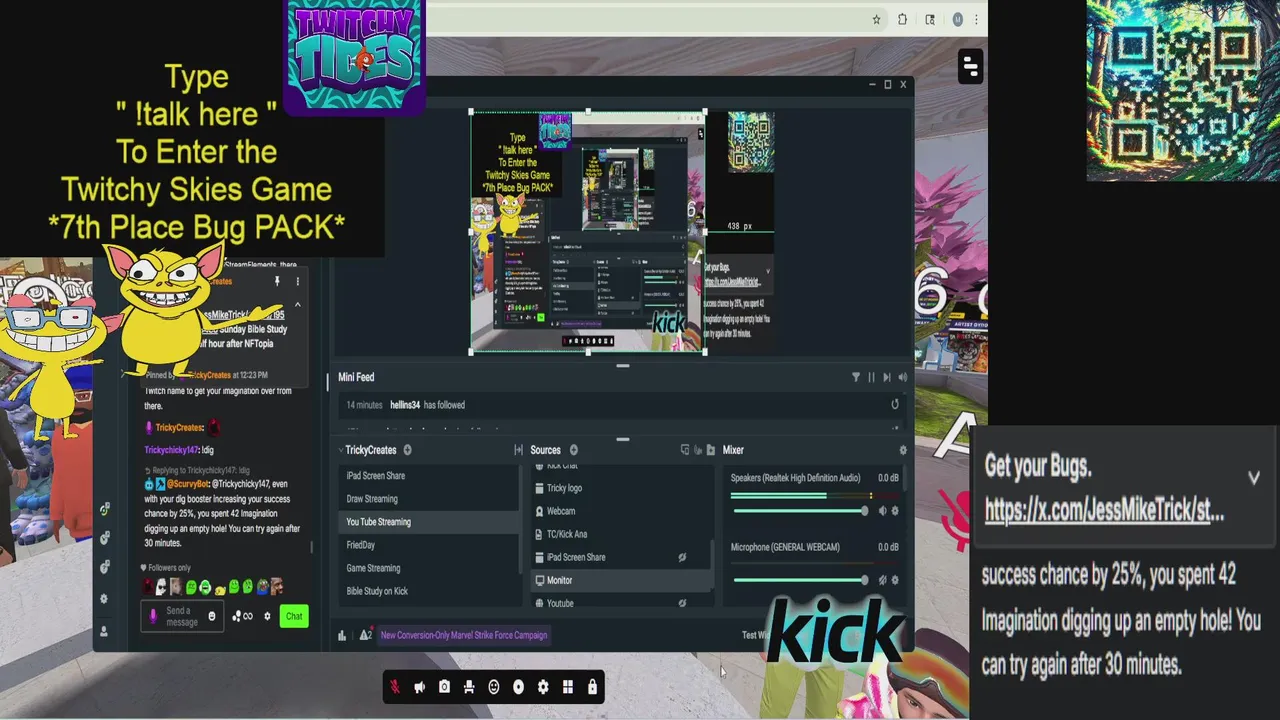
Task: Skip current alert in Mini Feed
Action: coord(887,377)
